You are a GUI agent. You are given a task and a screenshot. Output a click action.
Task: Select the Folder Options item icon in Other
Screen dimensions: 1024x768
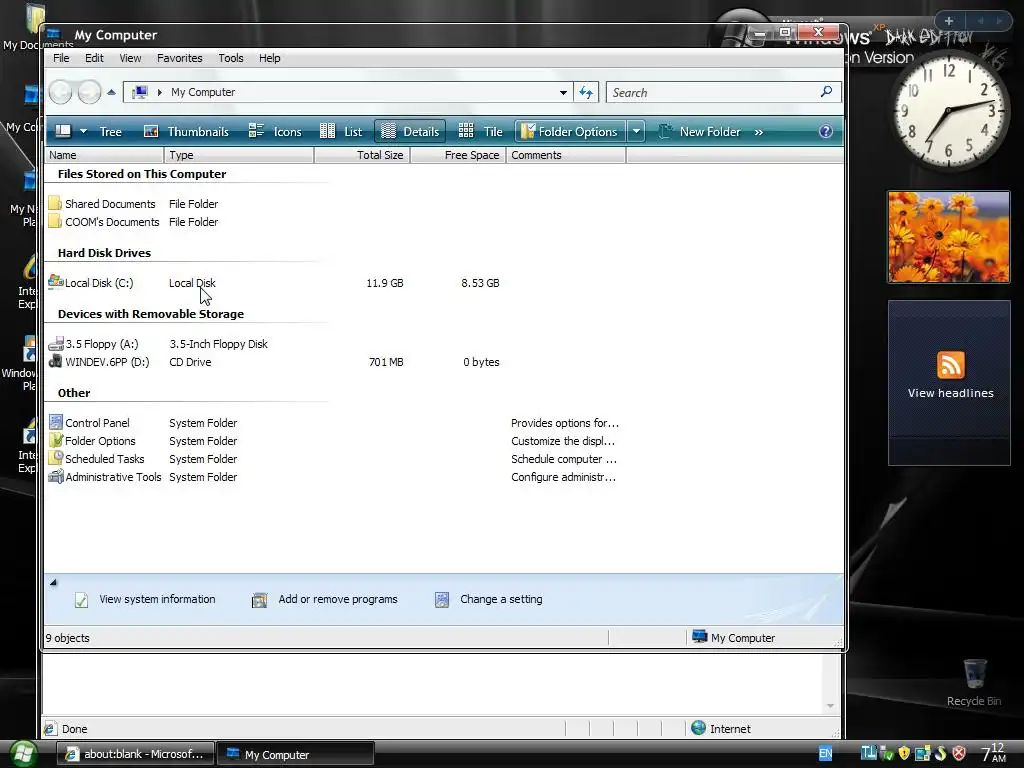pyautogui.click(x=56, y=440)
